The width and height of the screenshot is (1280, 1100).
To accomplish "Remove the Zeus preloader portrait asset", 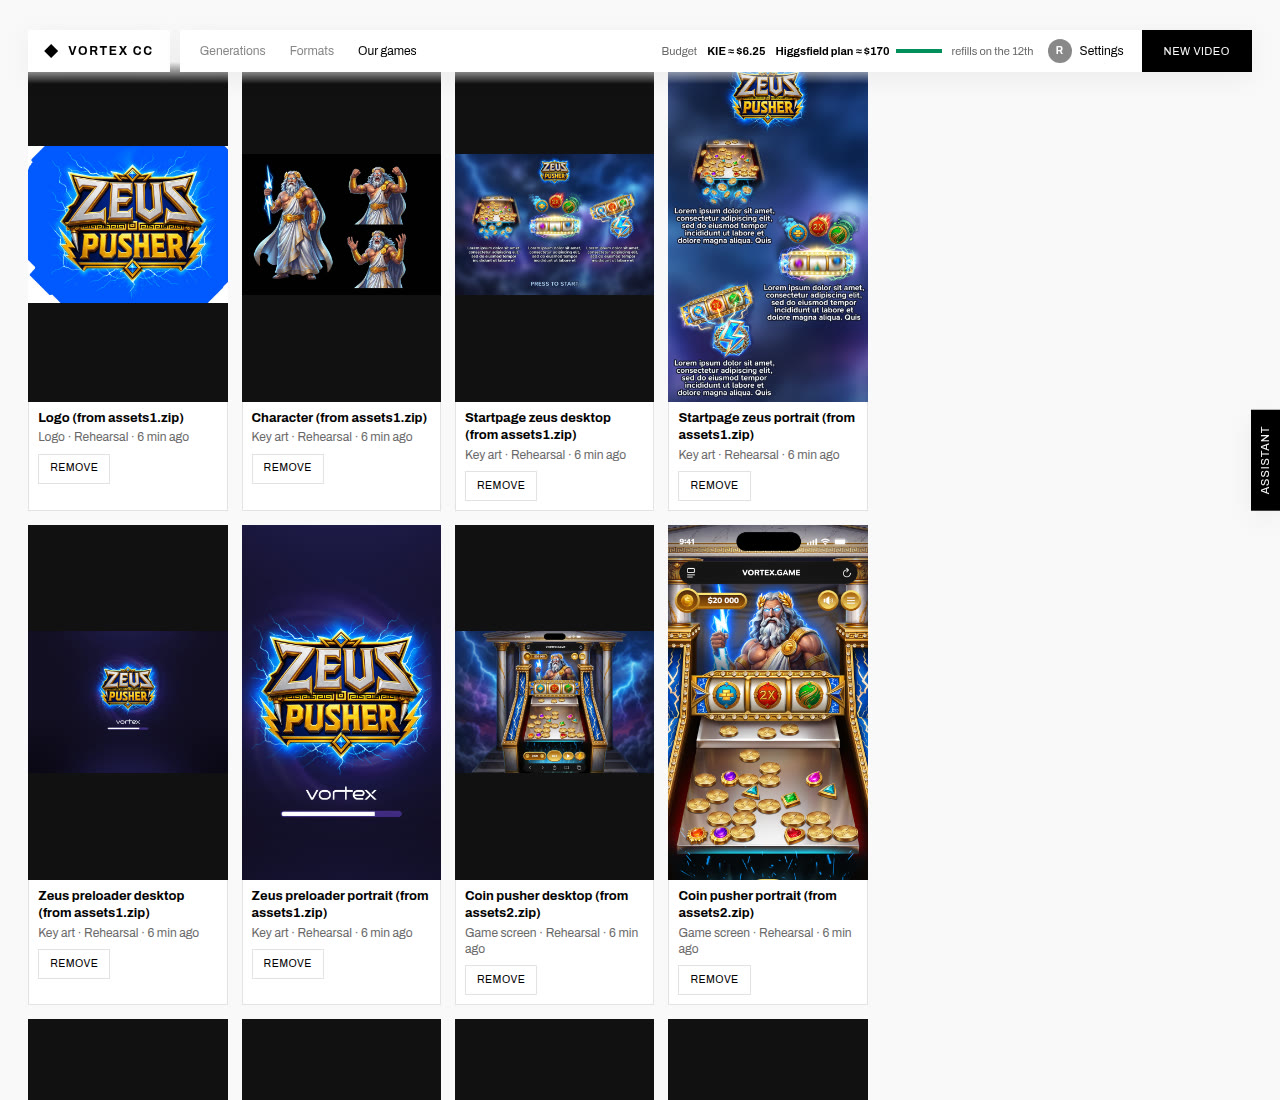I will 288,964.
